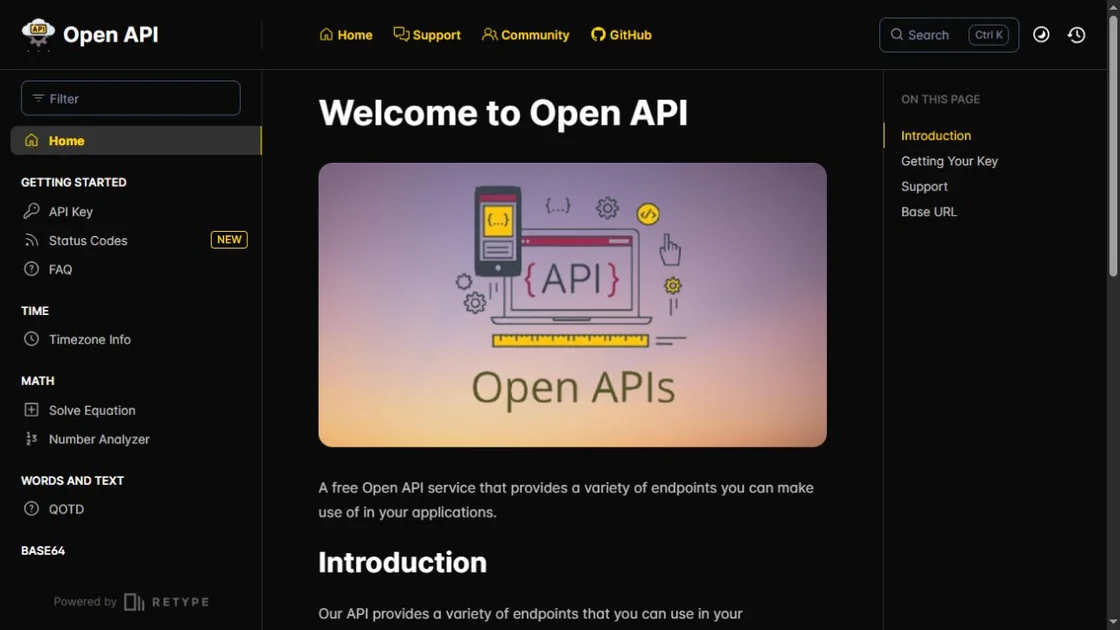
Task: Click the Ctrl K shortcut badge
Action: click(989, 34)
